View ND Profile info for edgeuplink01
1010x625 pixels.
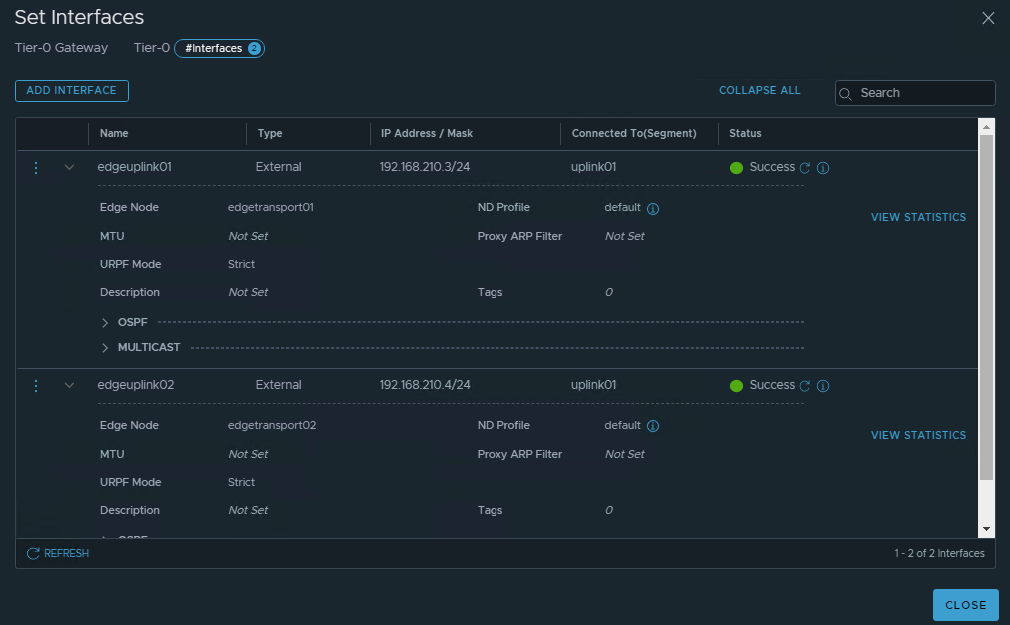(653, 209)
